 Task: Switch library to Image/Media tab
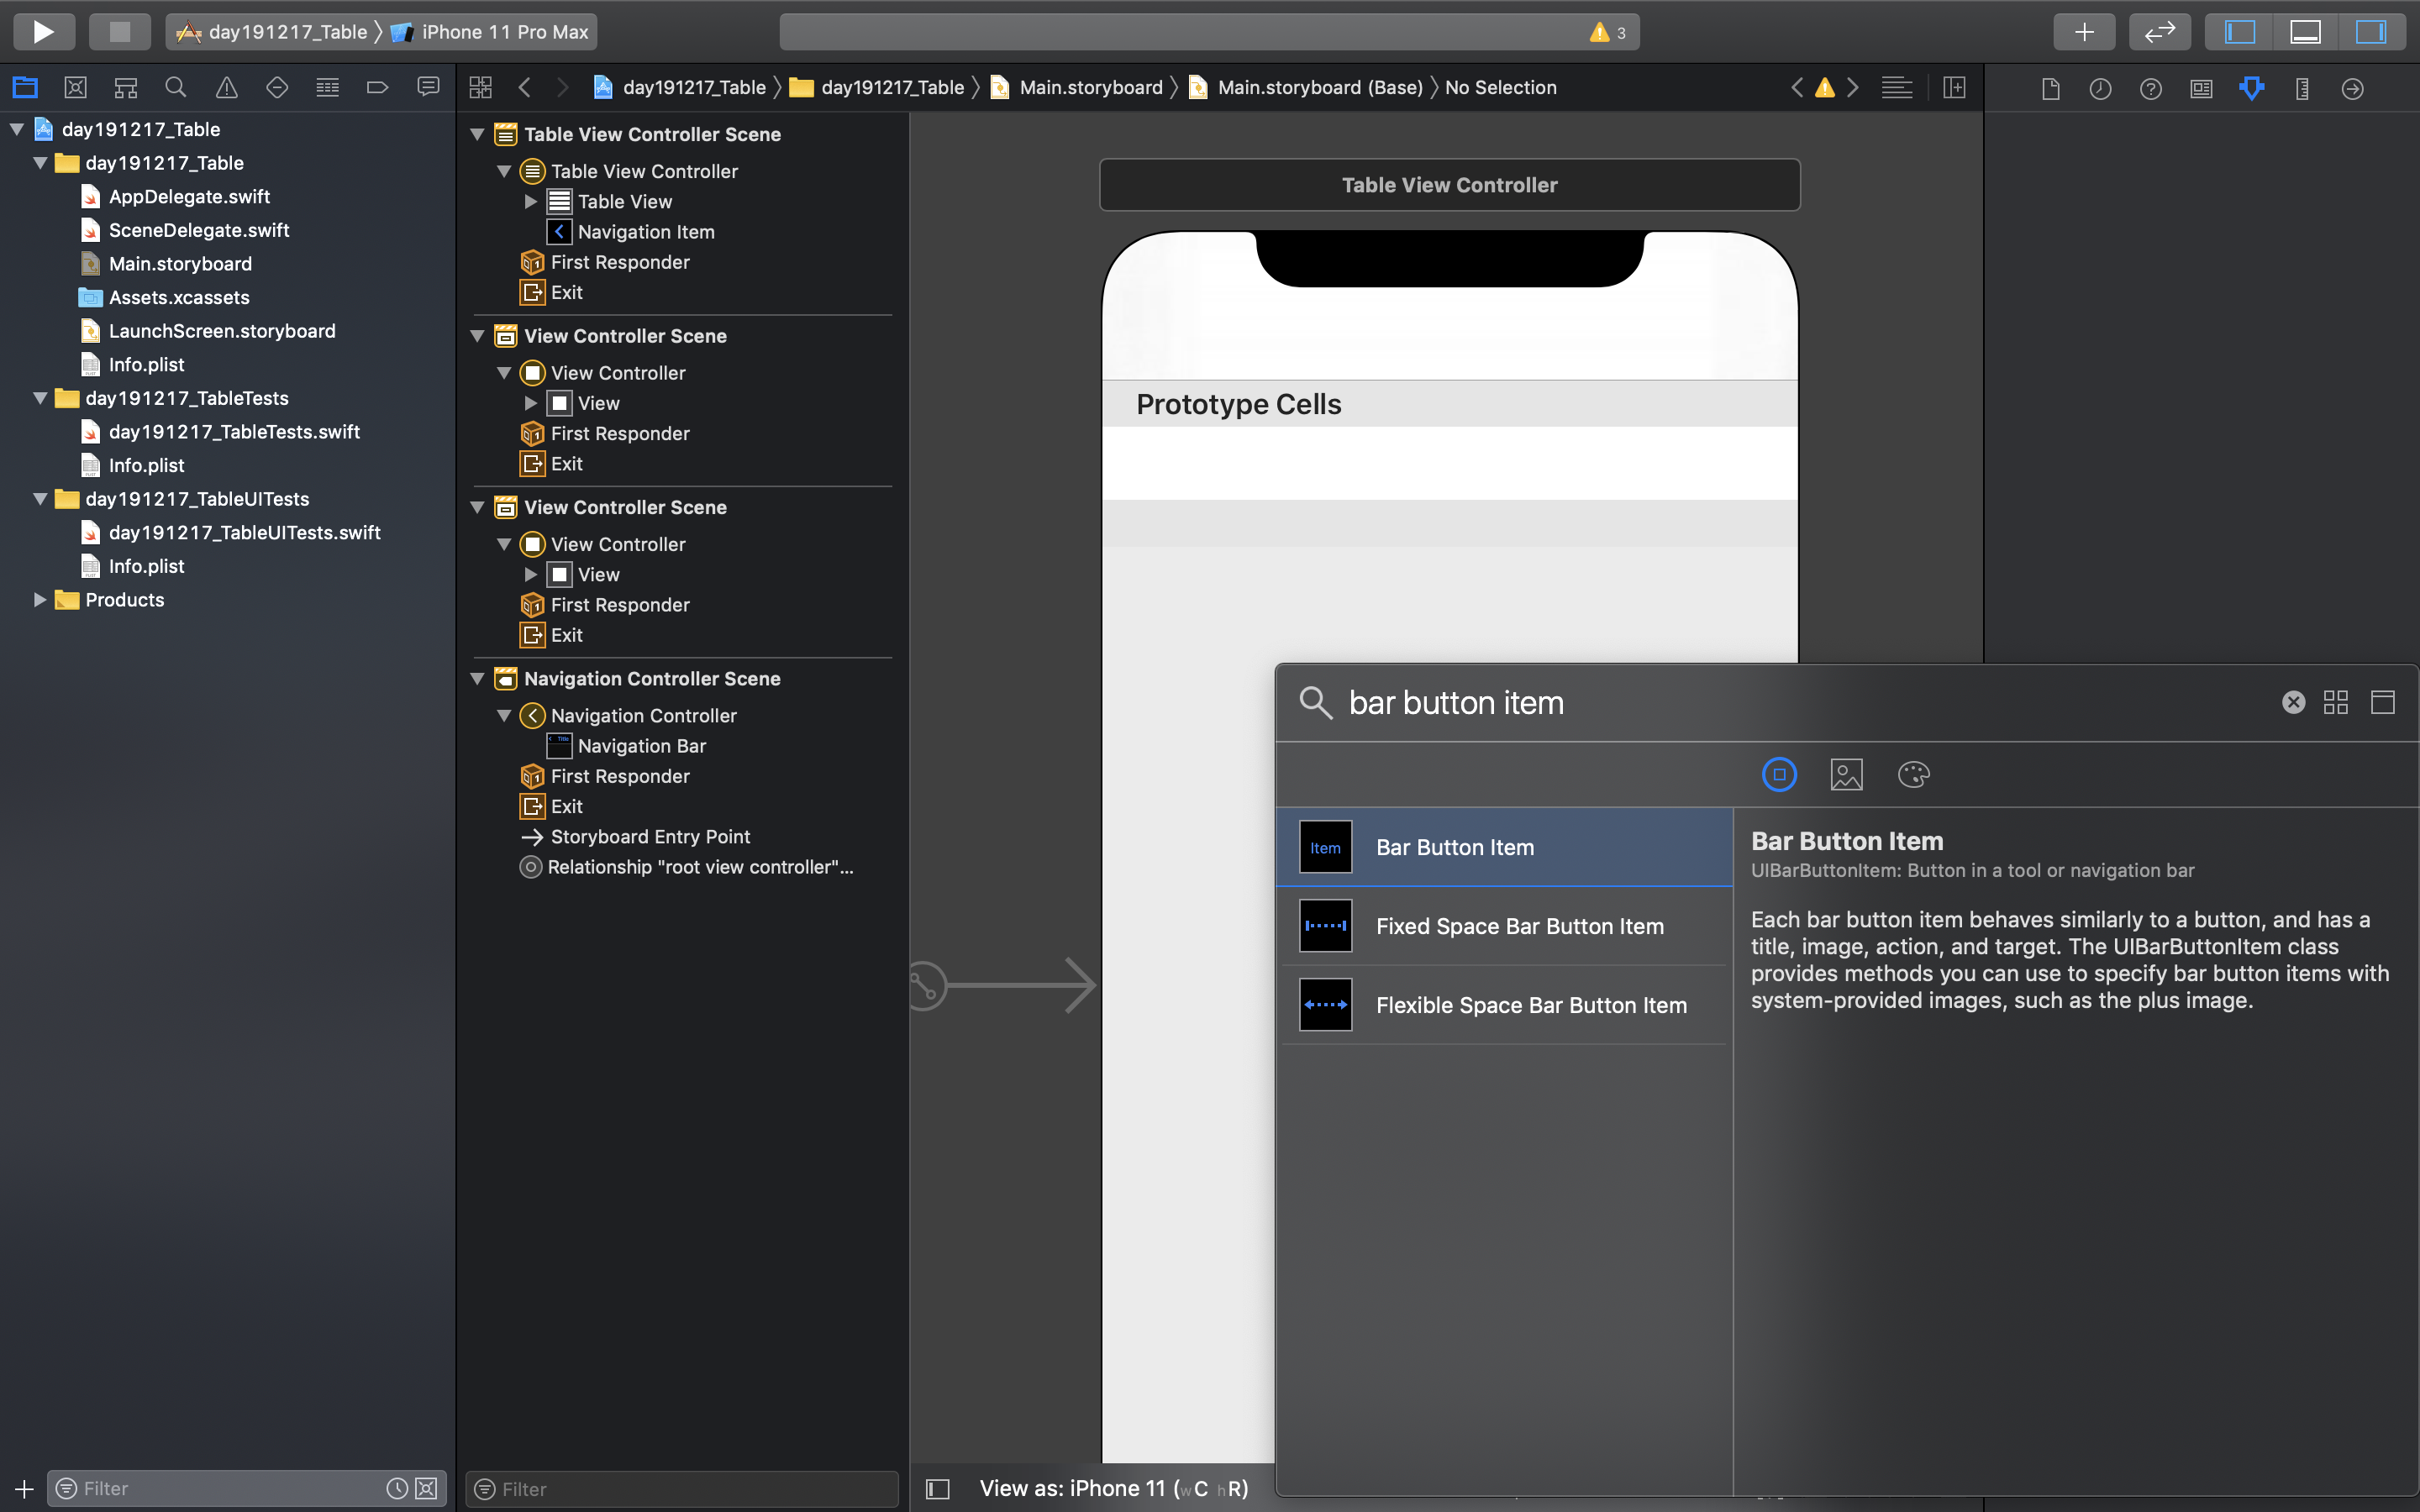(x=1846, y=775)
